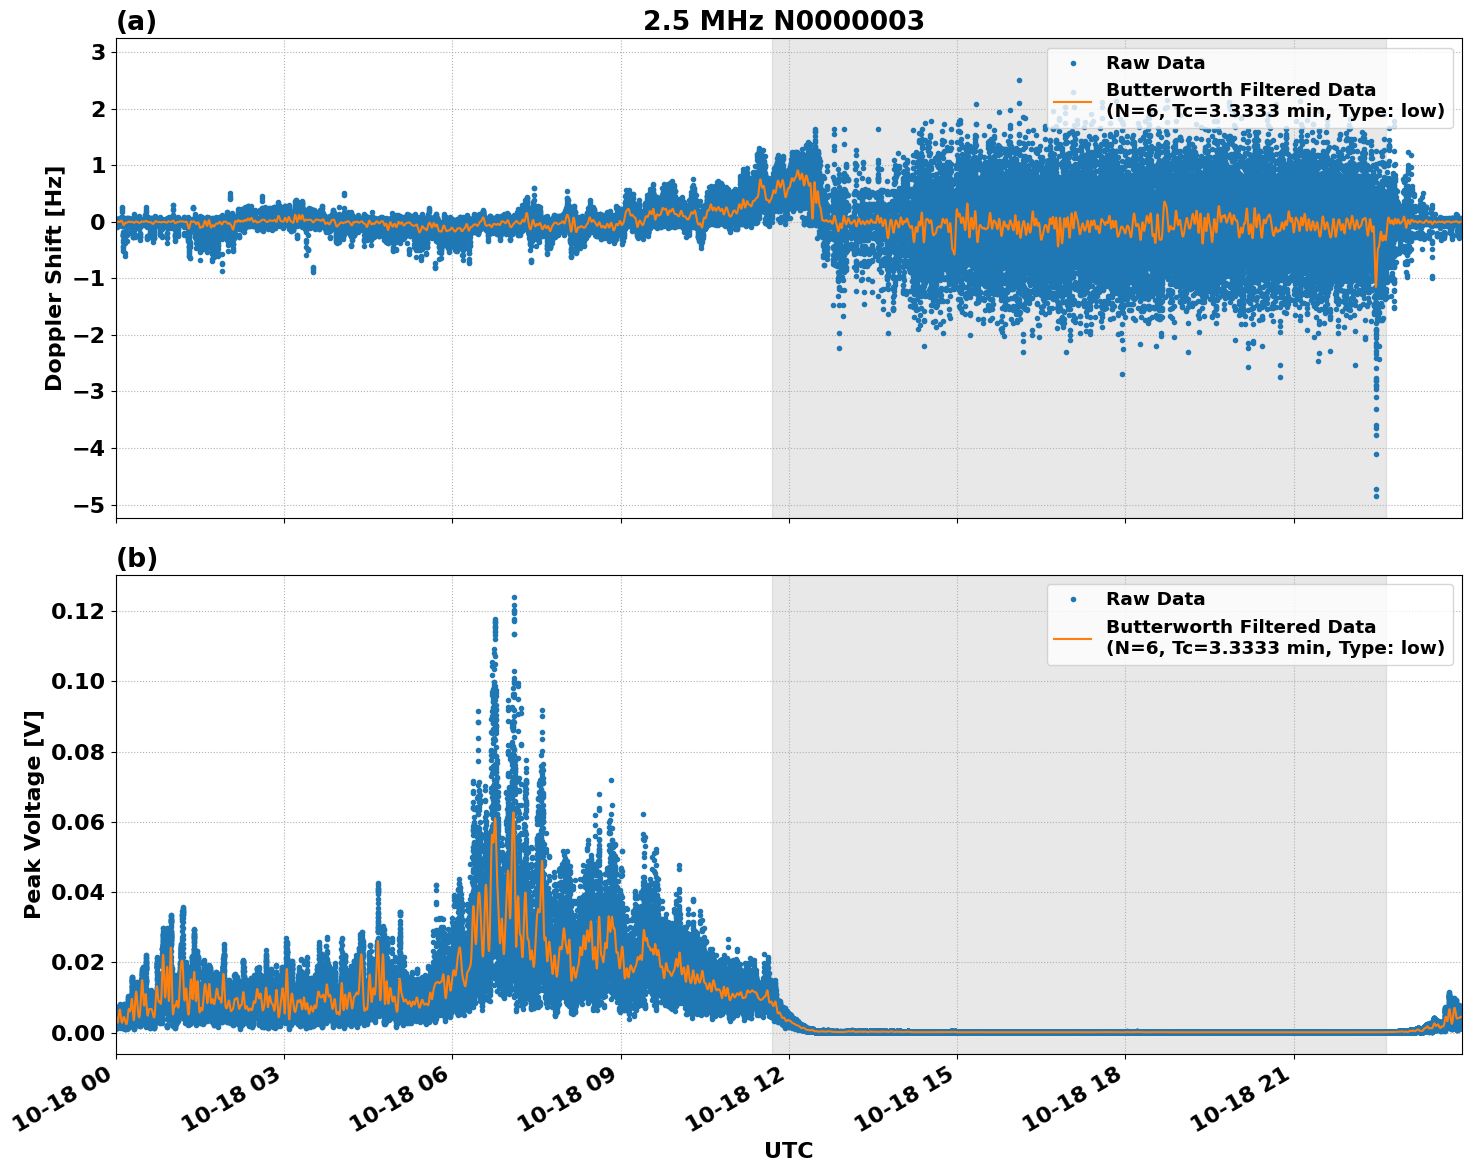This screenshot has height=1172, width=1472.
Task: Click the 'UTC' x-axis label
Action: [x=788, y=1150]
